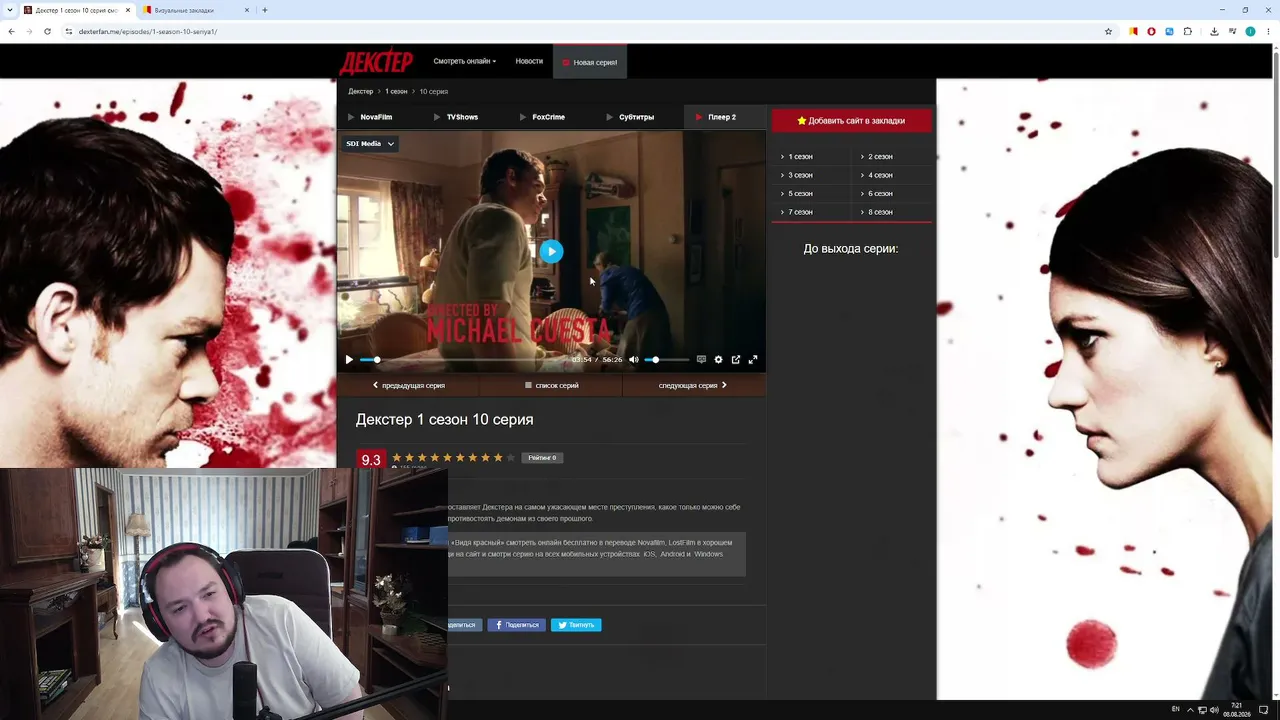Open the network icon in the system tray
This screenshot has width=1280, height=720.
1202,710
